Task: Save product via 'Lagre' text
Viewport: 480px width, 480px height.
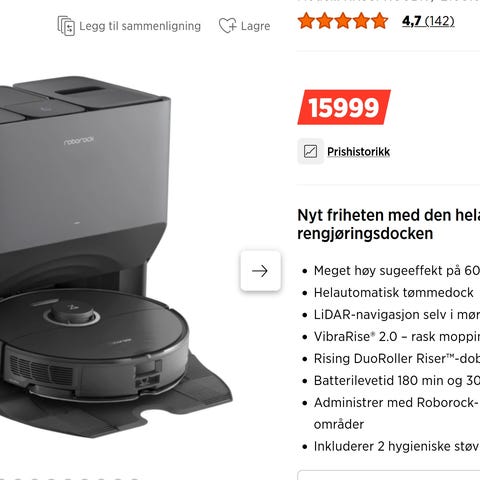Action: [255, 26]
